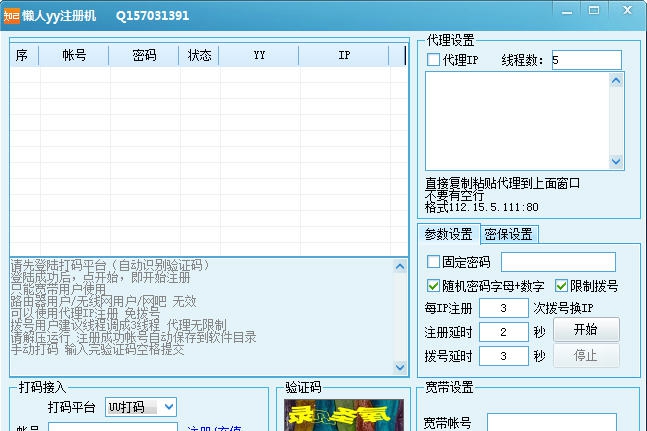Click log panel scrollbar up arrow
The width and height of the screenshot is (647, 431).
tap(400, 266)
